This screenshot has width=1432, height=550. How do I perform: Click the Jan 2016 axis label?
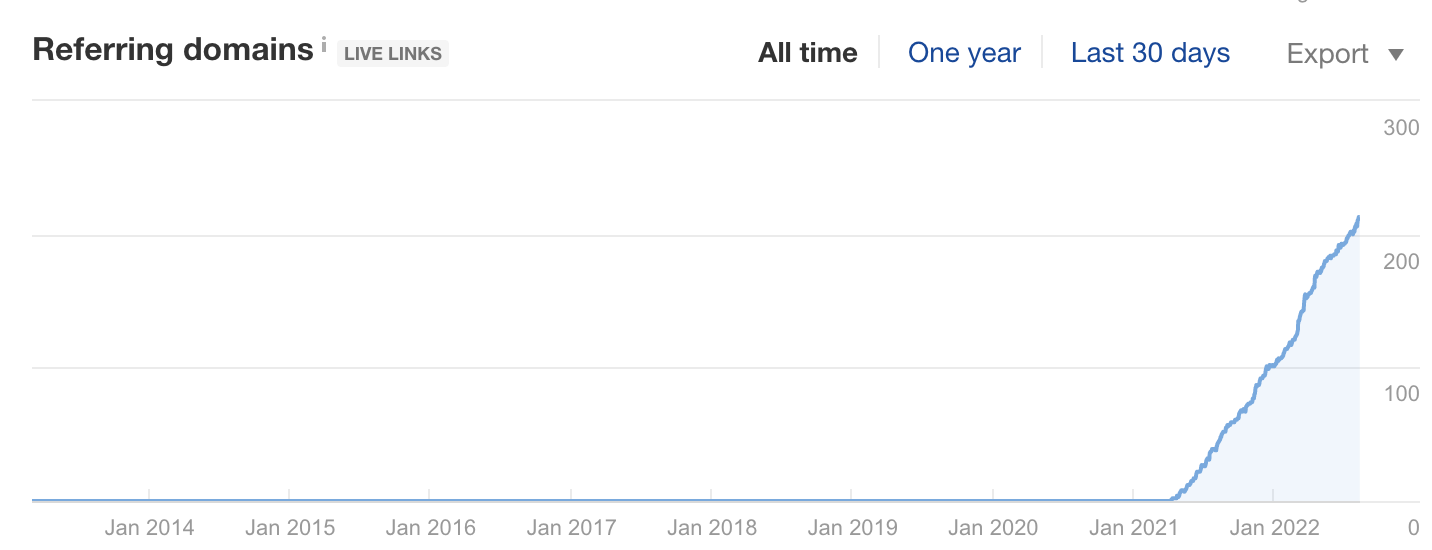(x=430, y=527)
